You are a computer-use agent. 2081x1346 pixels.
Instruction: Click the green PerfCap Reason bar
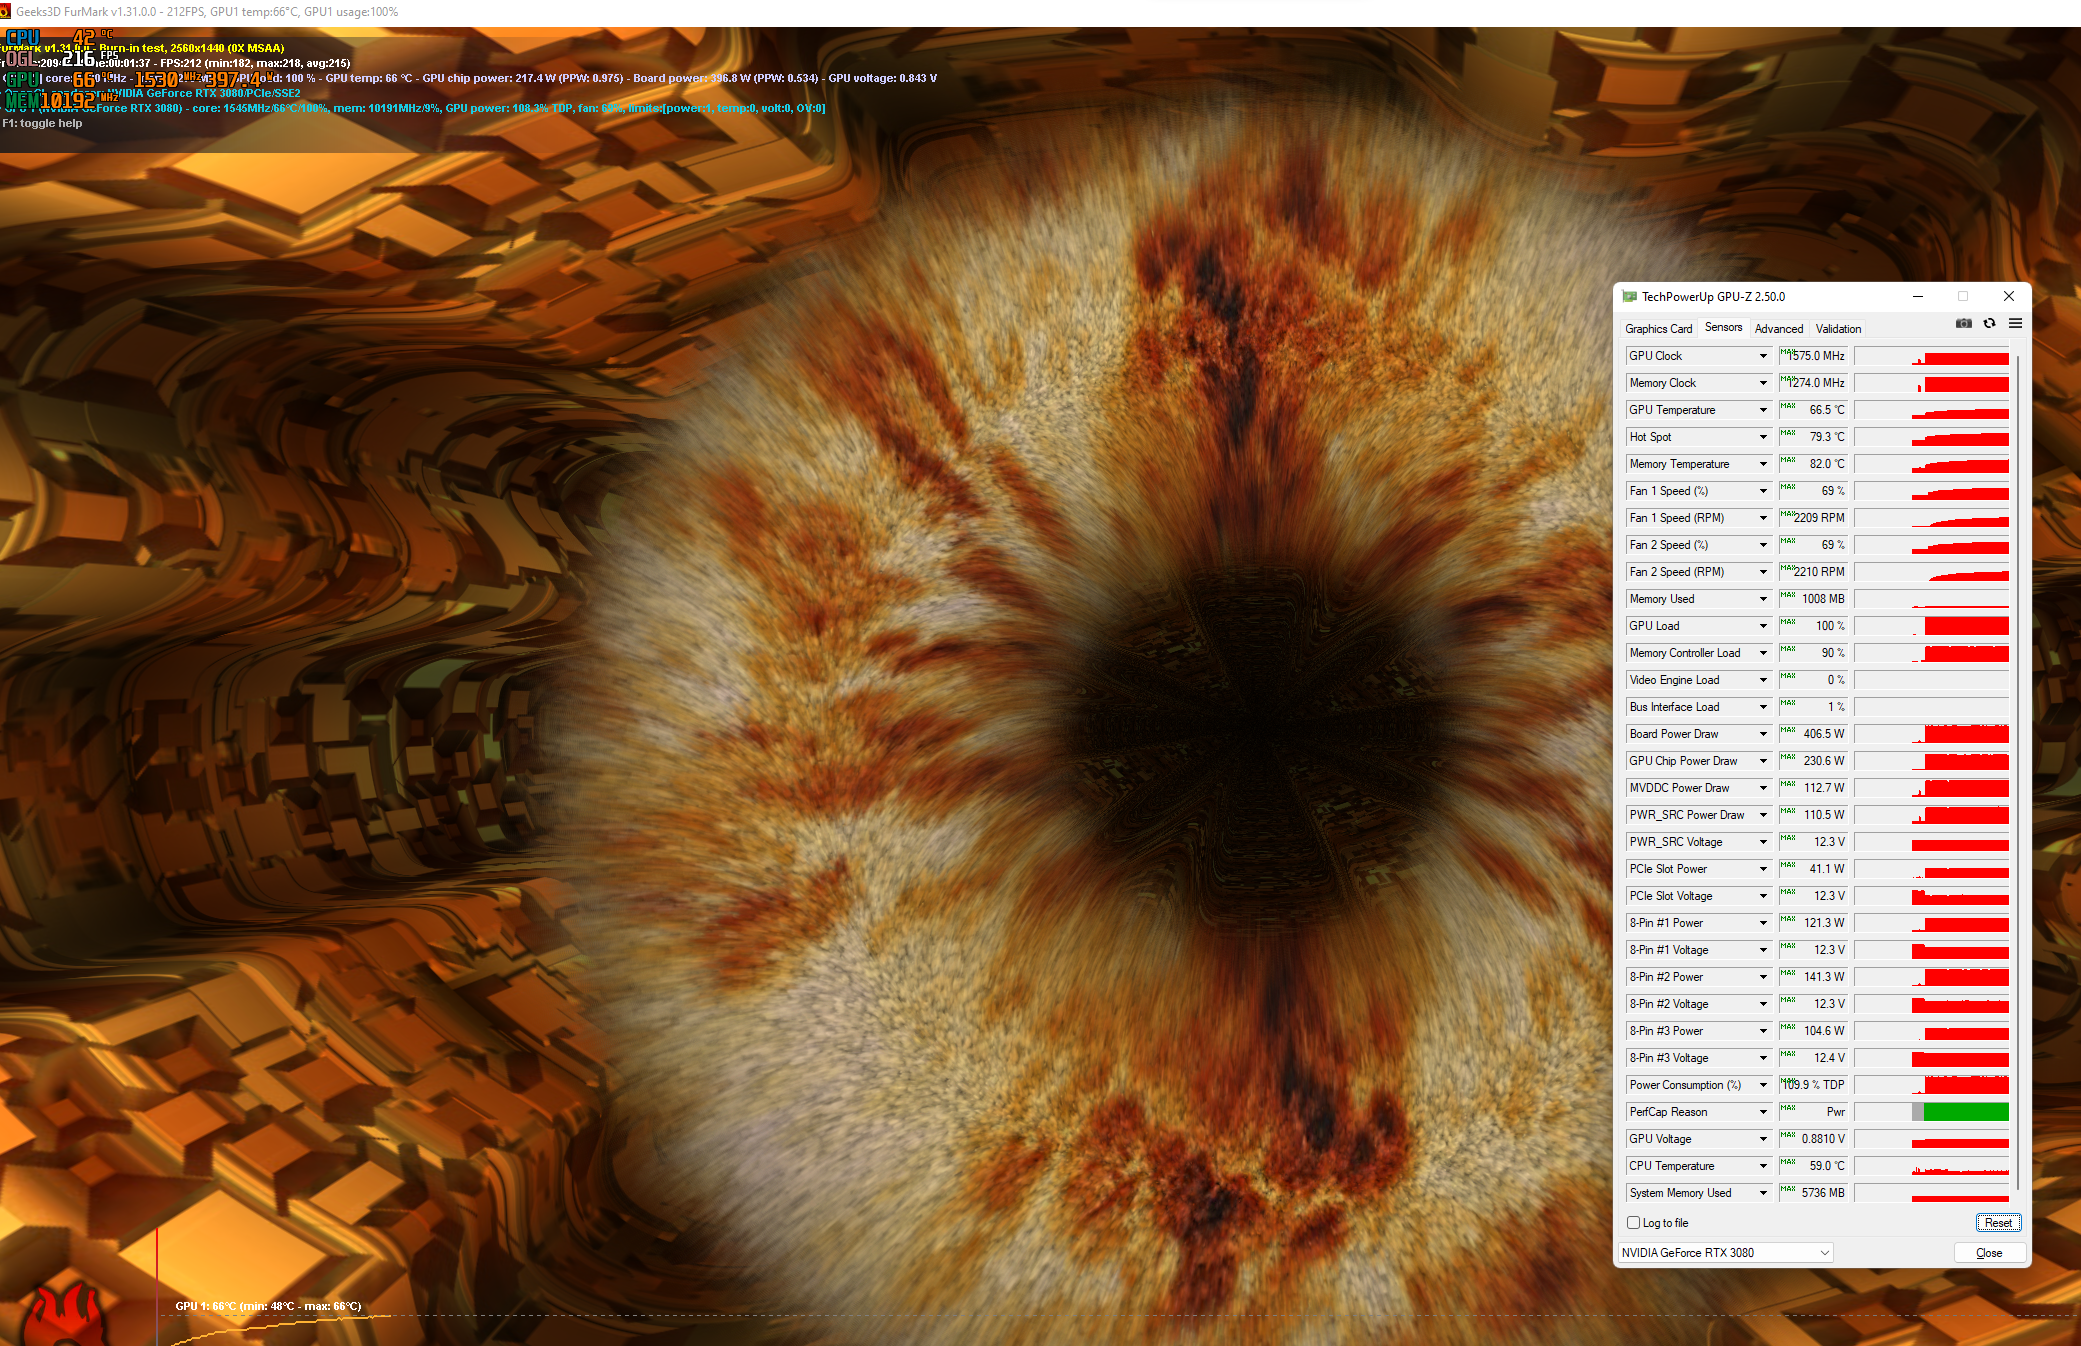pyautogui.click(x=1965, y=1112)
